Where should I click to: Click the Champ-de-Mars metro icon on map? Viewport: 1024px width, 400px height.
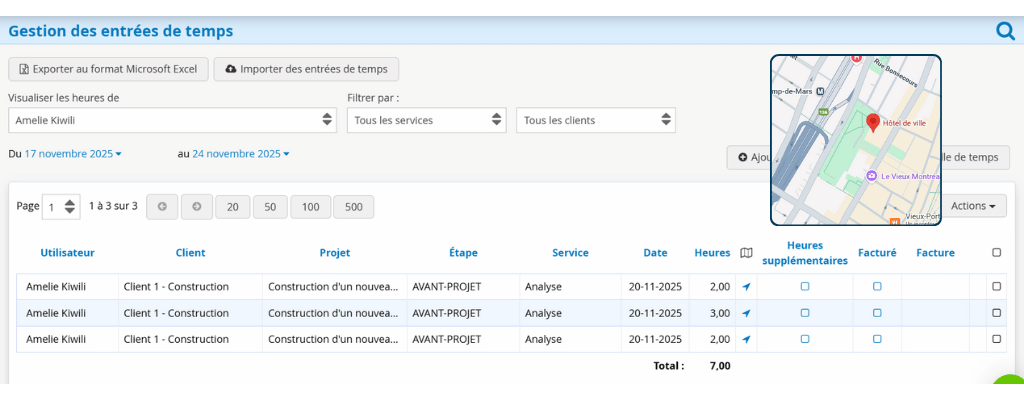(x=821, y=92)
